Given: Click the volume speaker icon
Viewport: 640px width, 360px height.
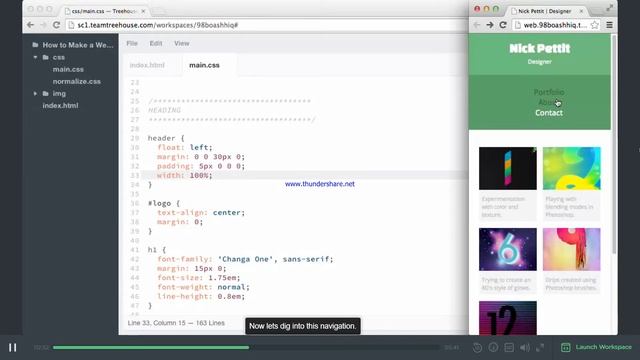Looking at the screenshot, I should [x=524, y=347].
